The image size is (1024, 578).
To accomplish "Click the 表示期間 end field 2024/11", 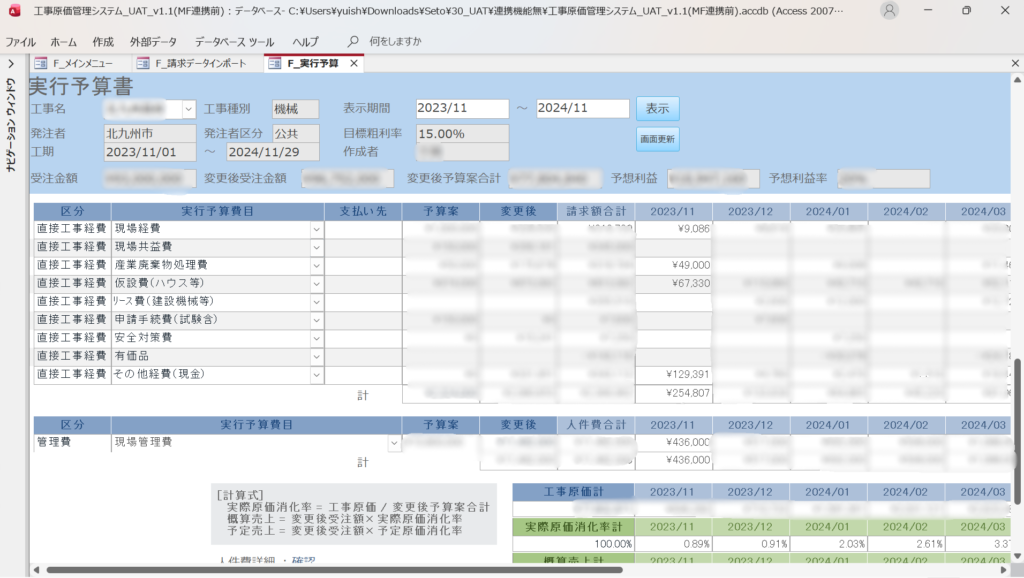I will coord(582,109).
